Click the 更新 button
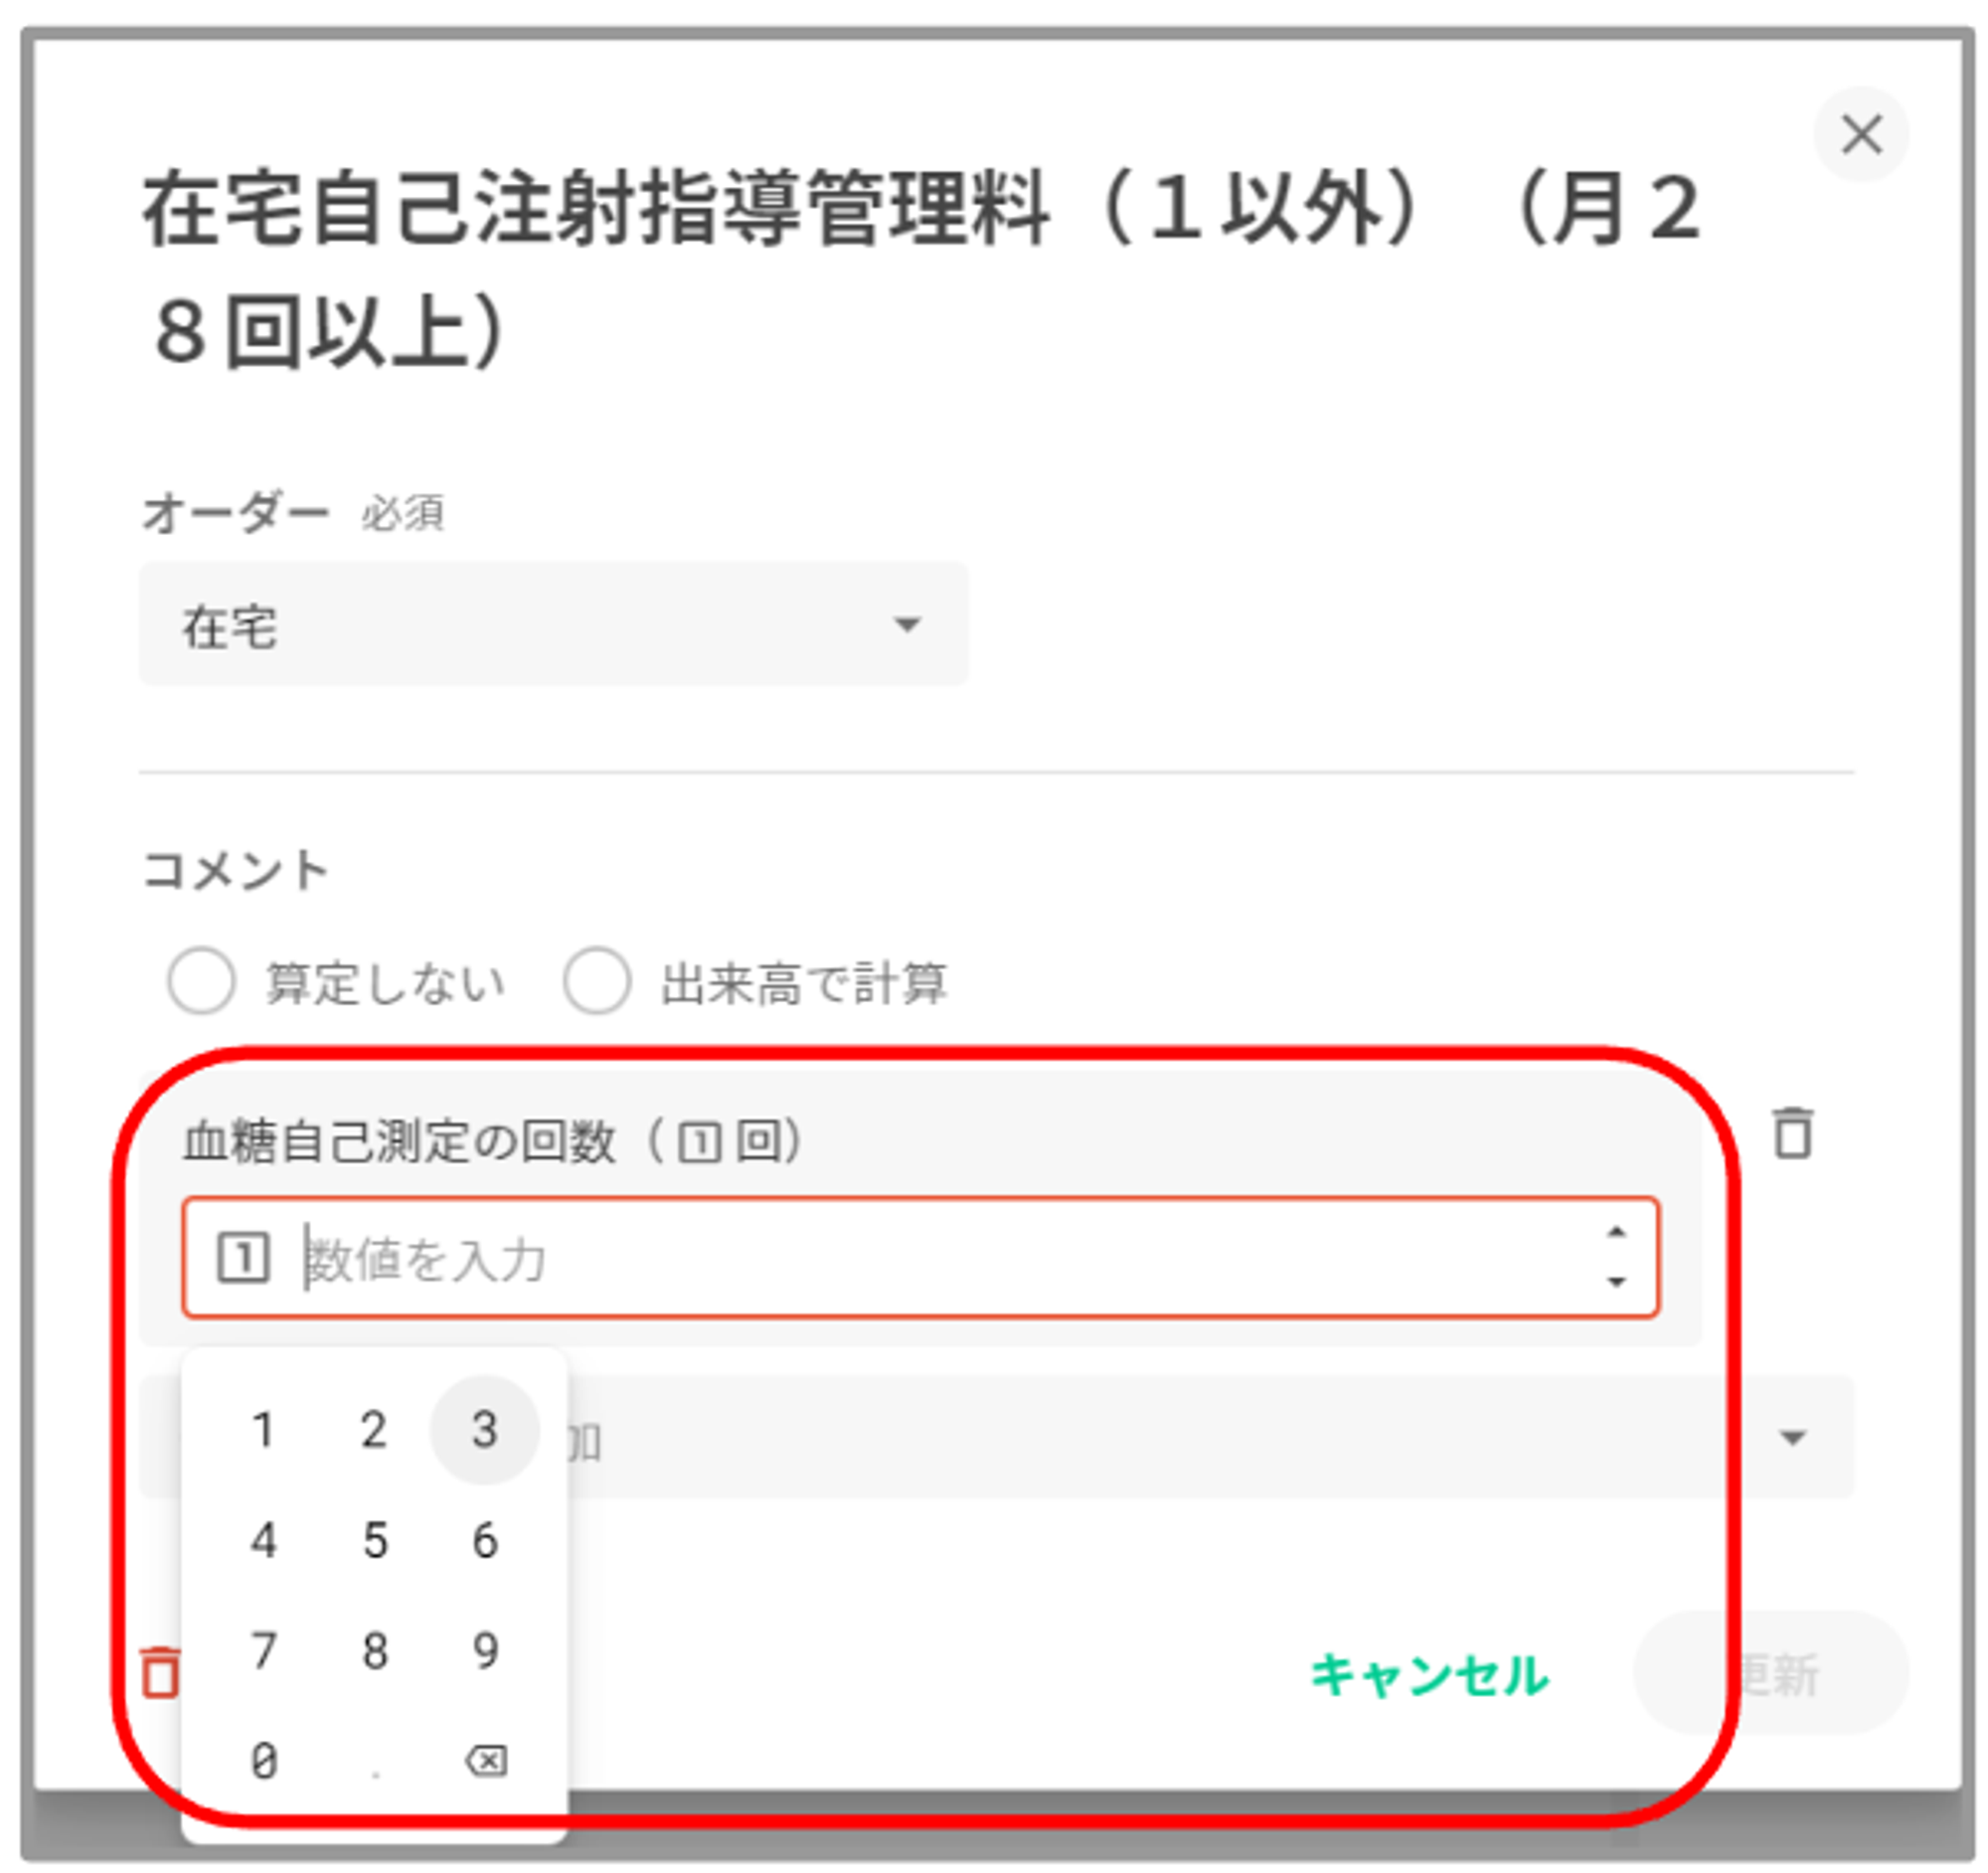1988x1873 pixels. tap(1772, 1674)
